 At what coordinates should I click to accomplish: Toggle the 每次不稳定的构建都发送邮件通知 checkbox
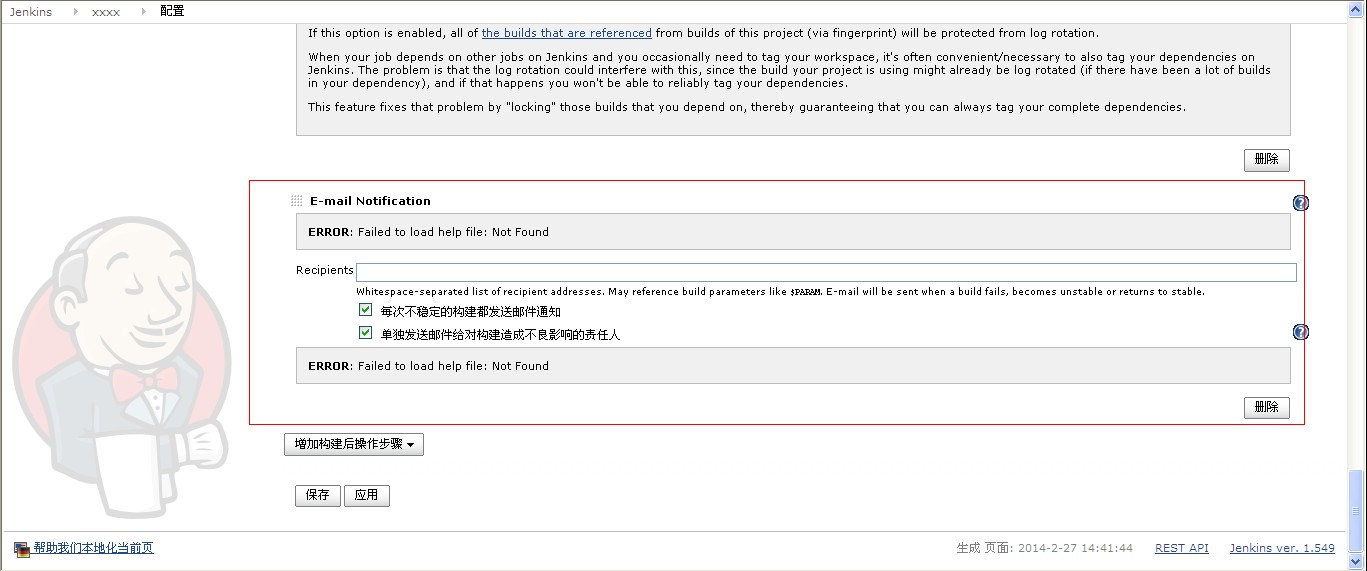(366, 311)
